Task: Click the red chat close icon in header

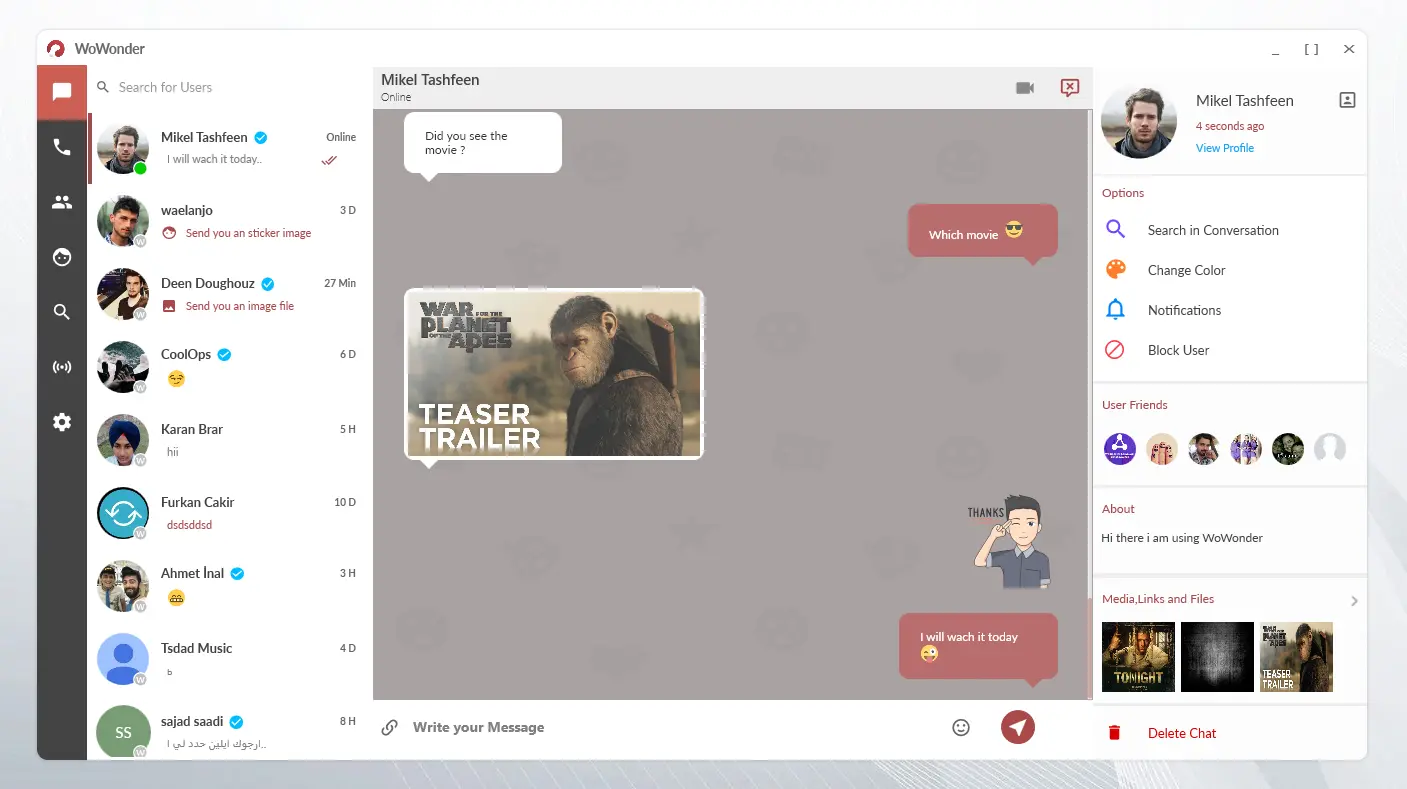Action: [1070, 88]
